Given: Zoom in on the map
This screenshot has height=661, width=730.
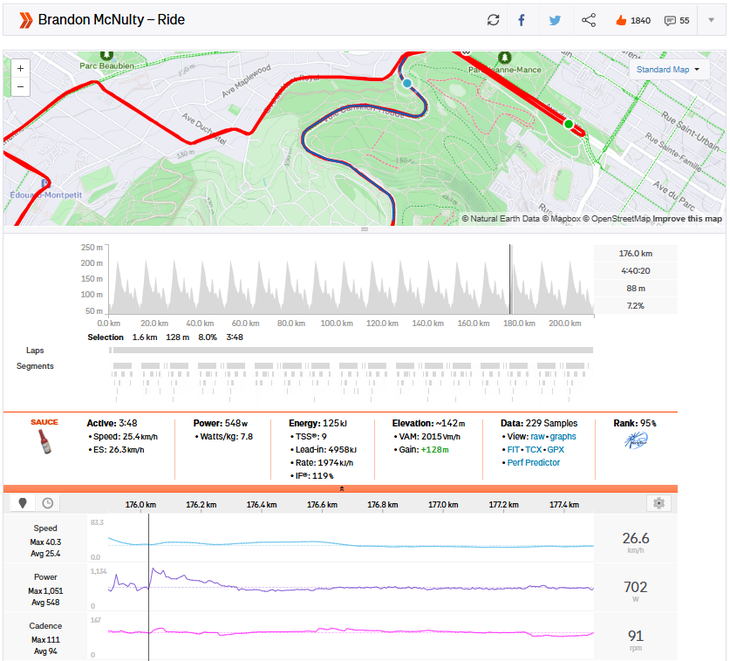Looking at the screenshot, I should 21,68.
